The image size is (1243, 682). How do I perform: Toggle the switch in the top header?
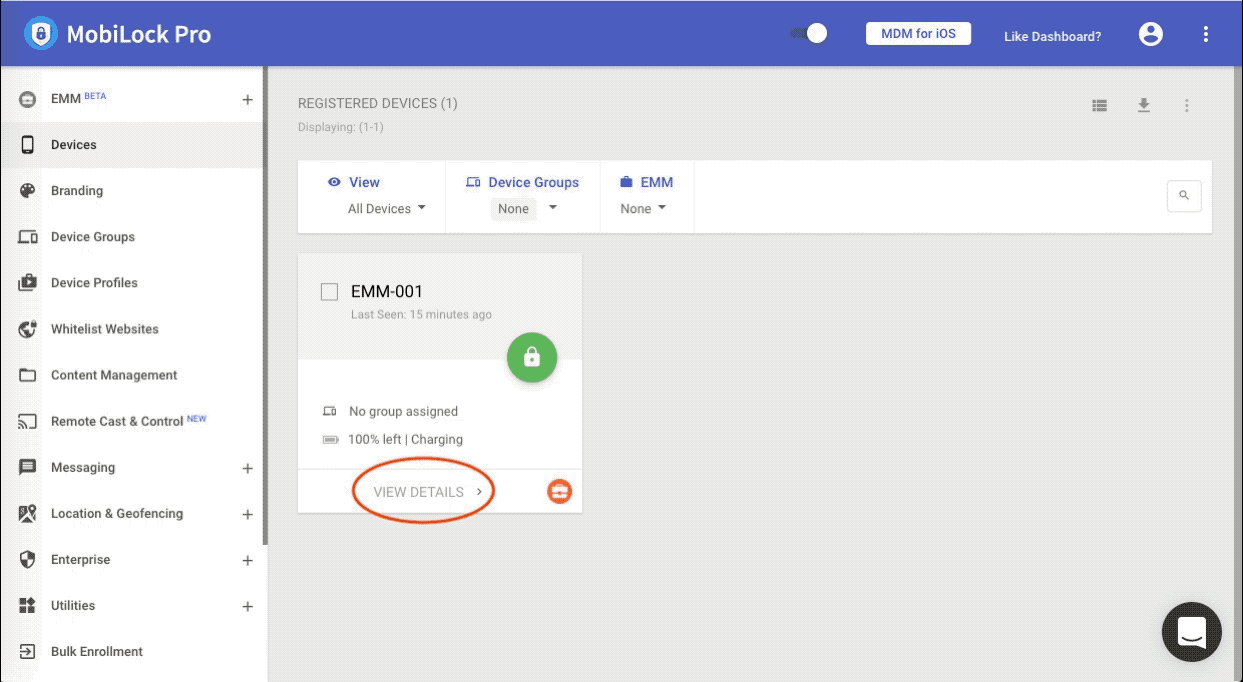809,34
